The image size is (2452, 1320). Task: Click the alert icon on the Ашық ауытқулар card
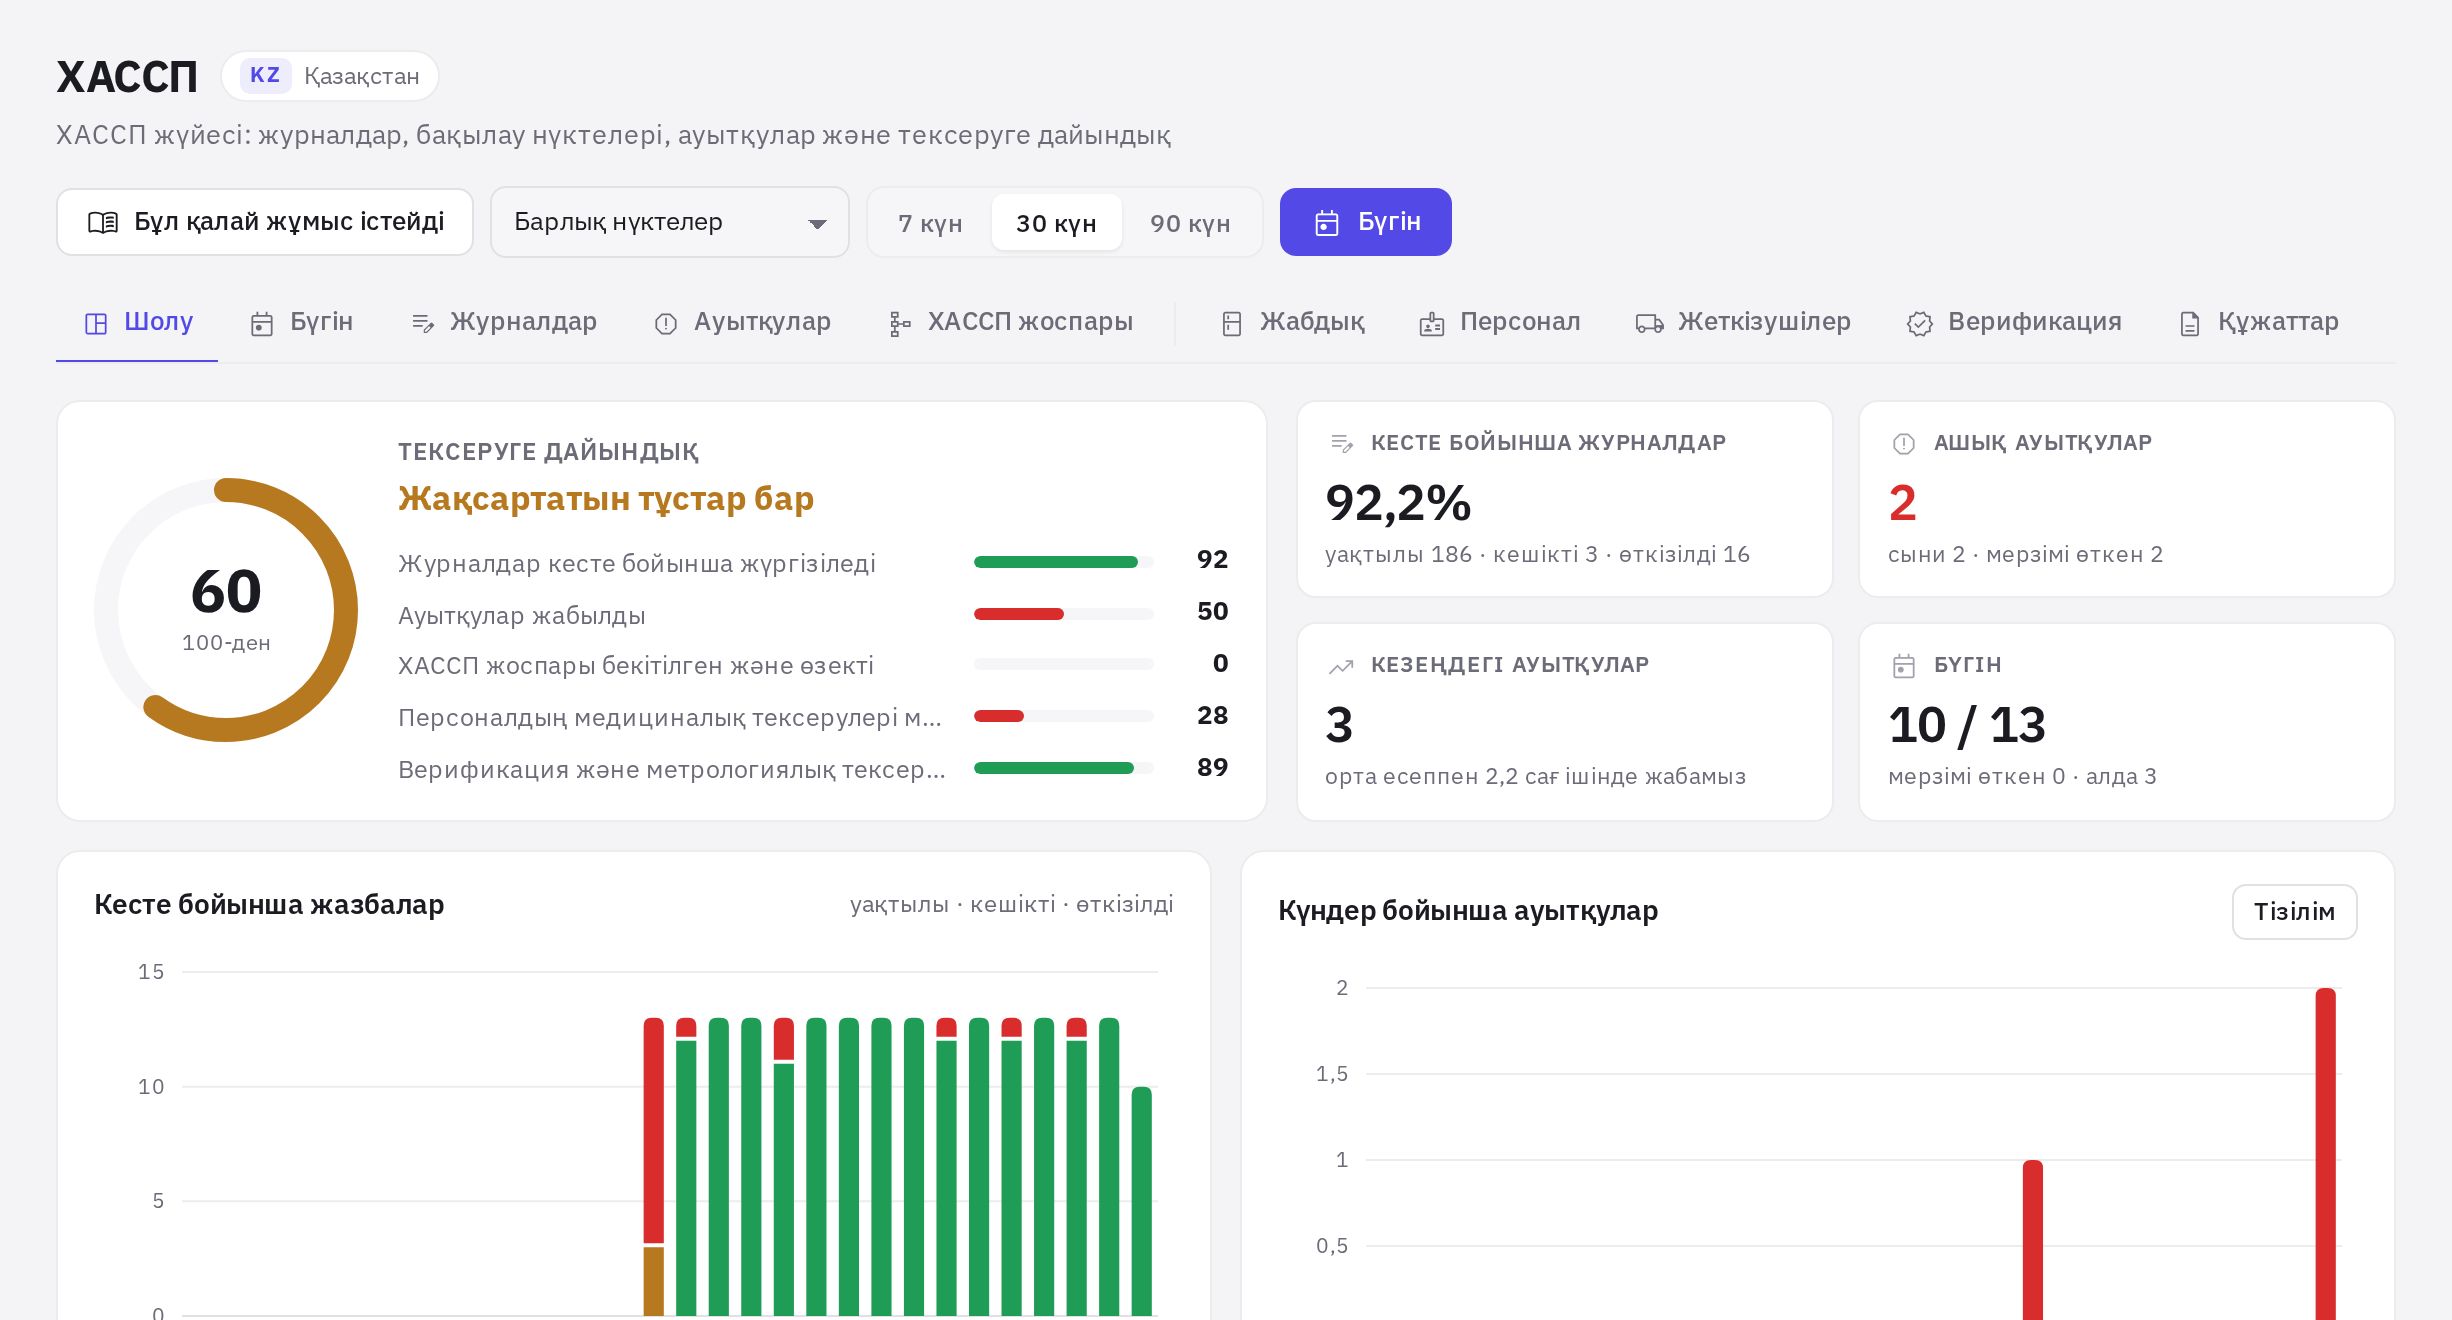point(1904,443)
